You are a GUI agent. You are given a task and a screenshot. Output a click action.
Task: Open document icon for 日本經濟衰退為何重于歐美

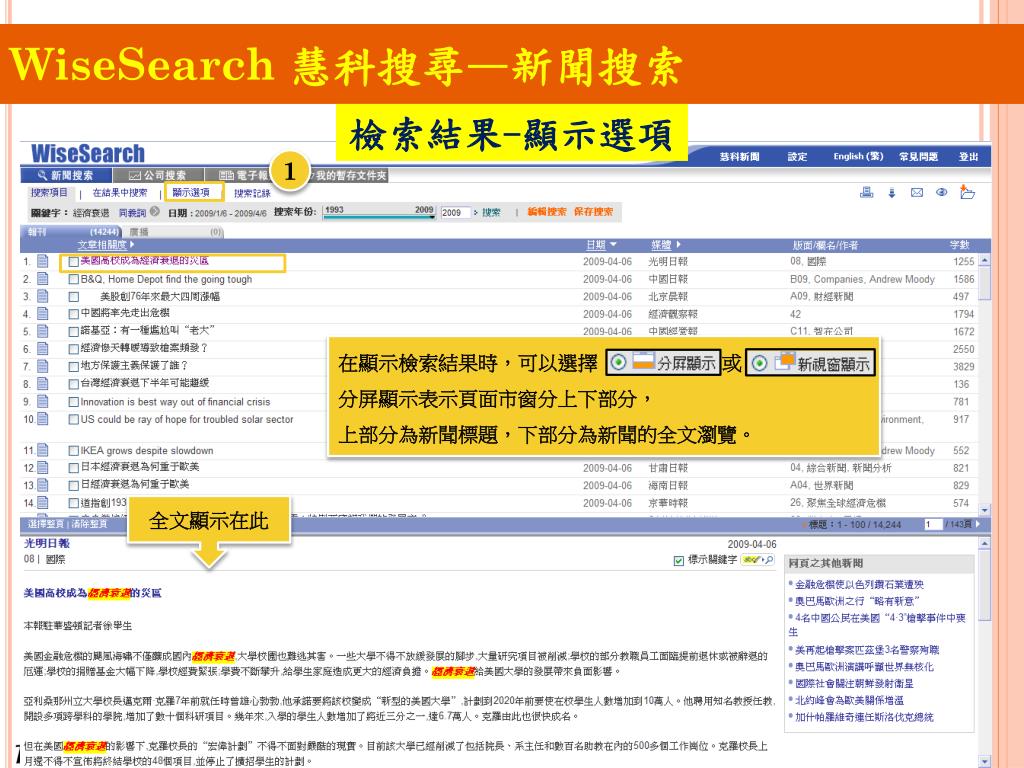tap(42, 468)
